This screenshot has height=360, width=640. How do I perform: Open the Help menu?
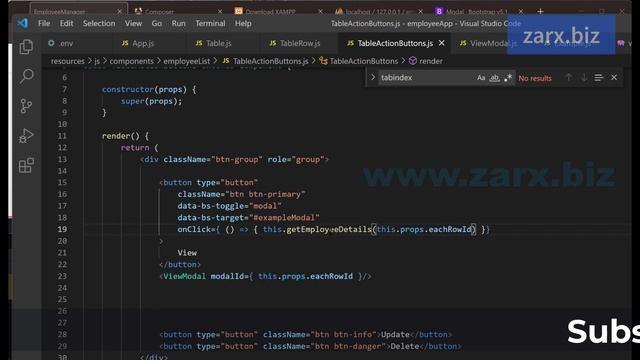pos(243,23)
